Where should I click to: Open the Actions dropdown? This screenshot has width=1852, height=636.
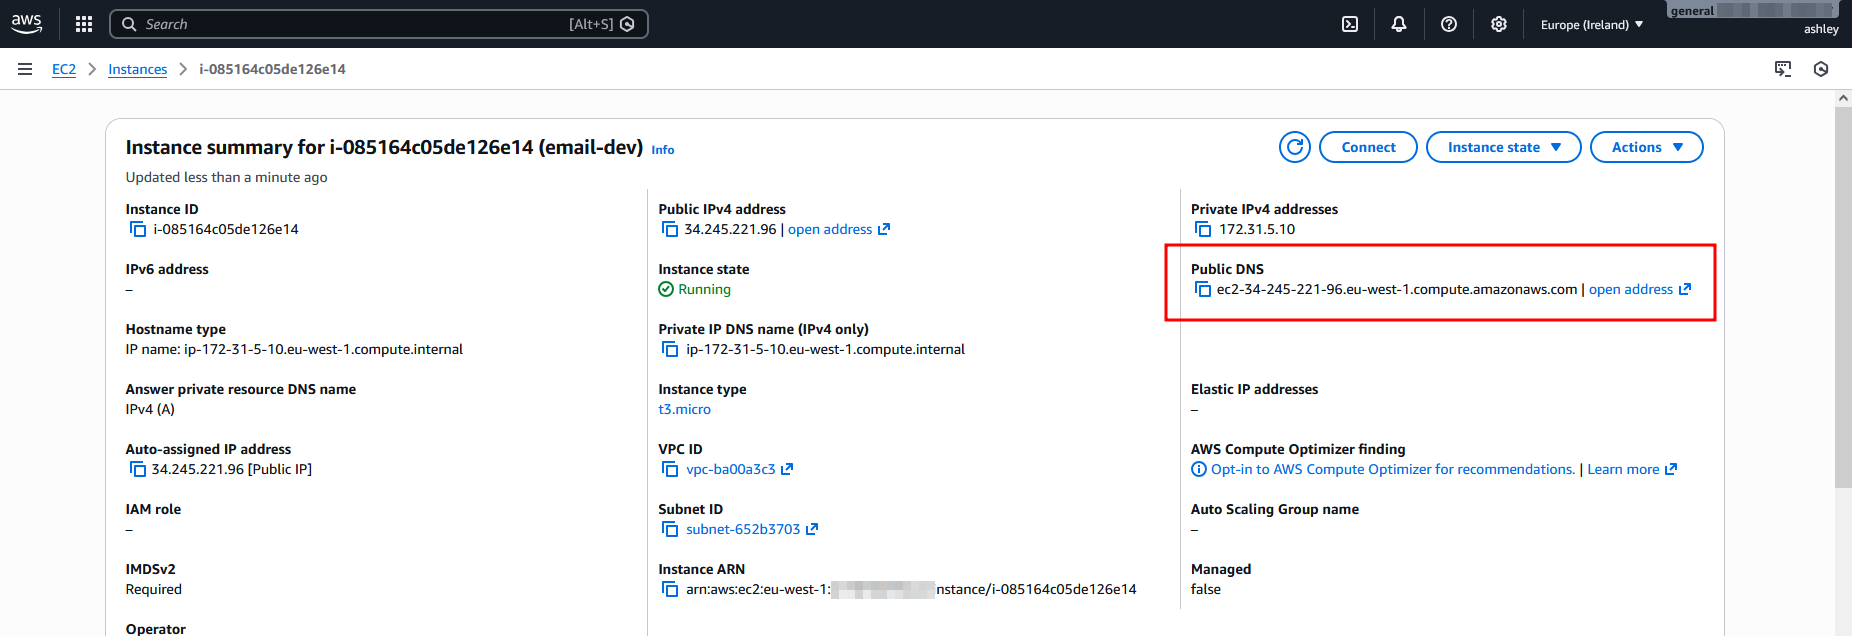coord(1646,147)
